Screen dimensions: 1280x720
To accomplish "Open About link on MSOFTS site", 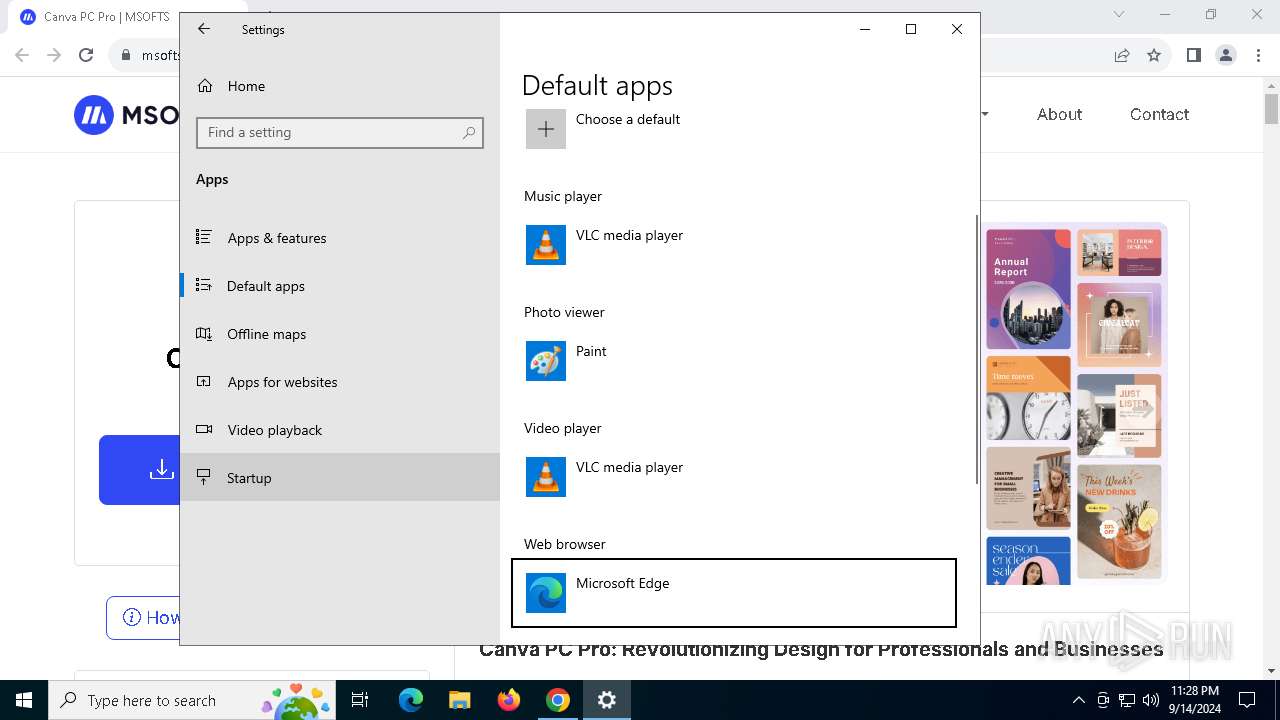I will (1059, 114).
